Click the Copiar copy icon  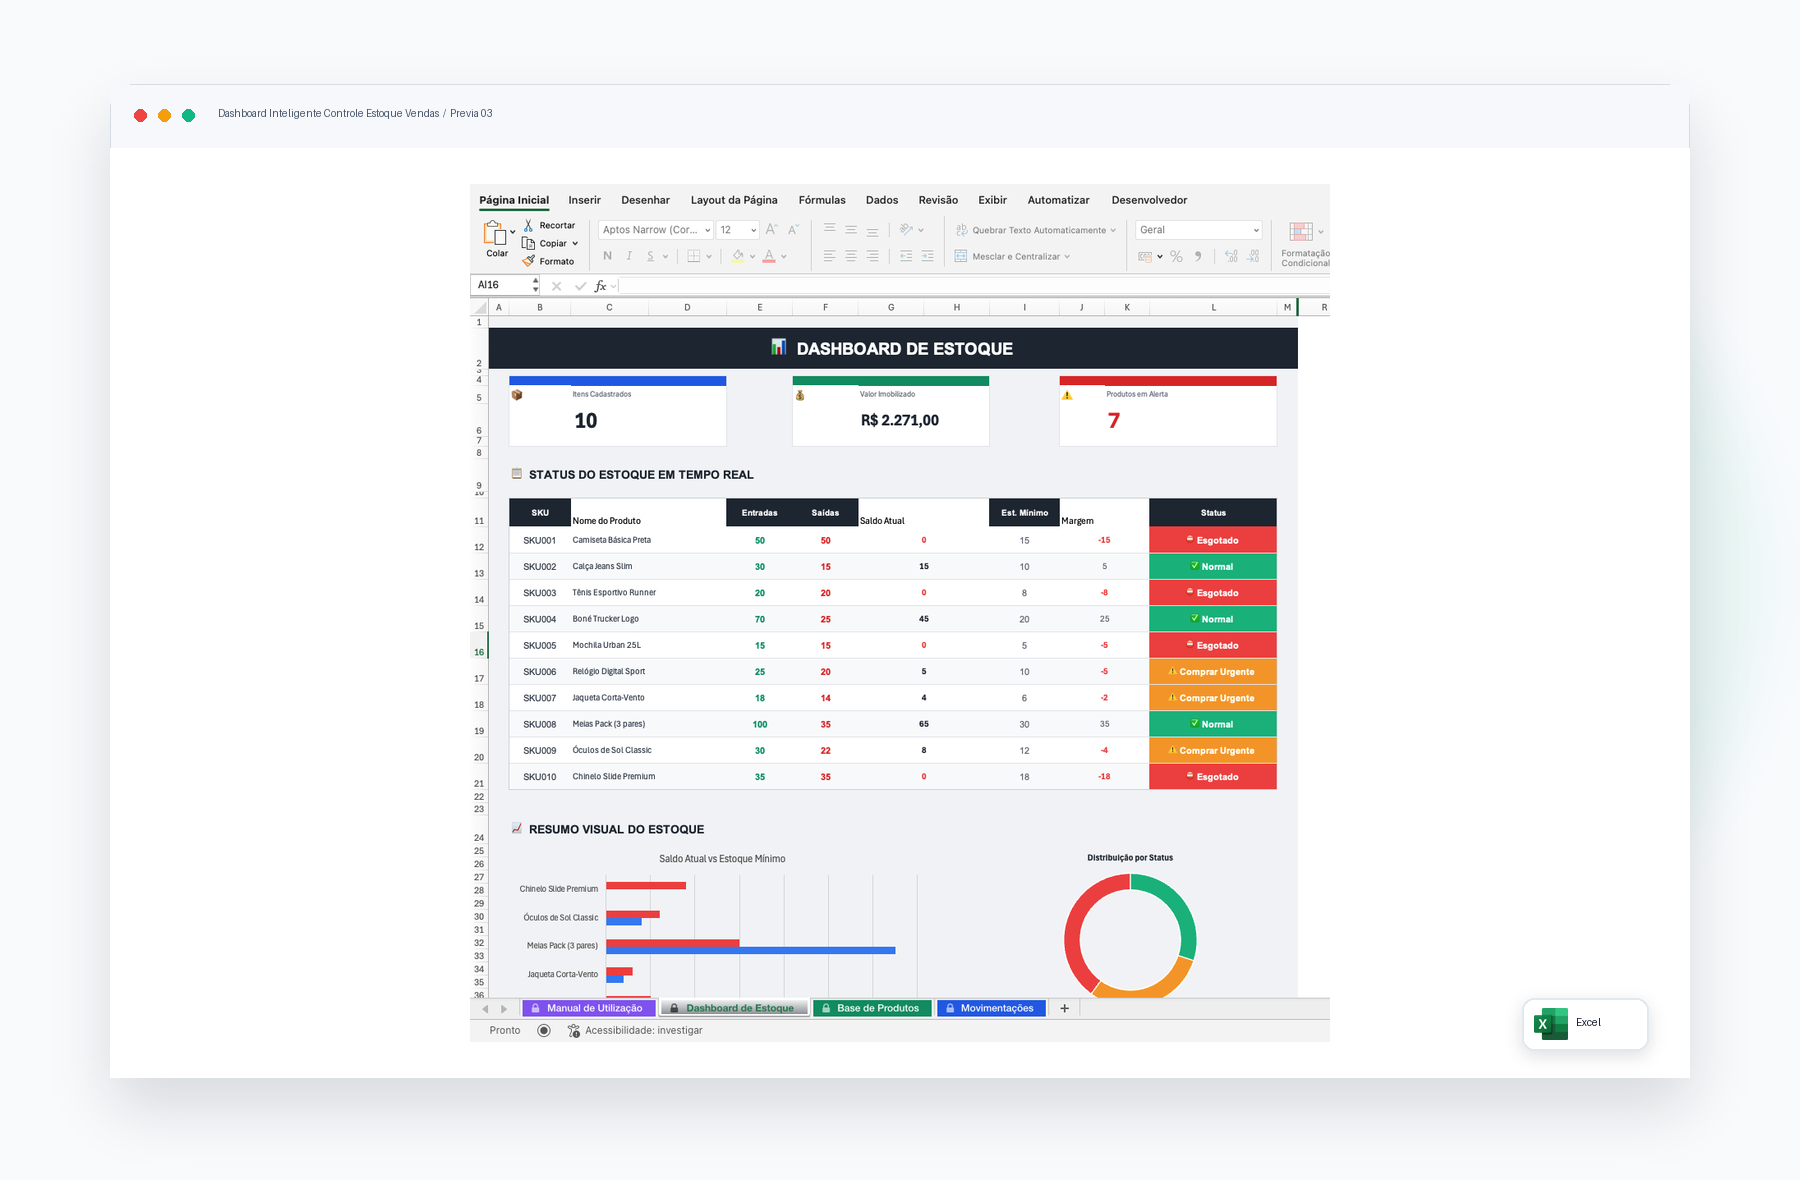pos(528,243)
